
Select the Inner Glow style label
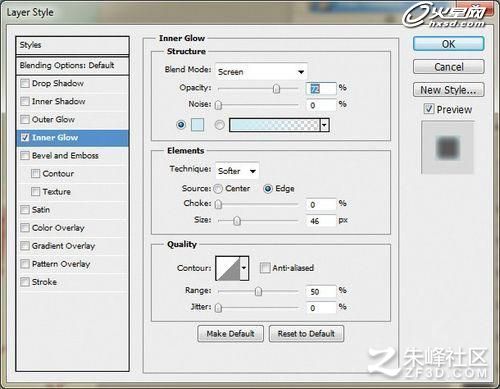pos(55,137)
